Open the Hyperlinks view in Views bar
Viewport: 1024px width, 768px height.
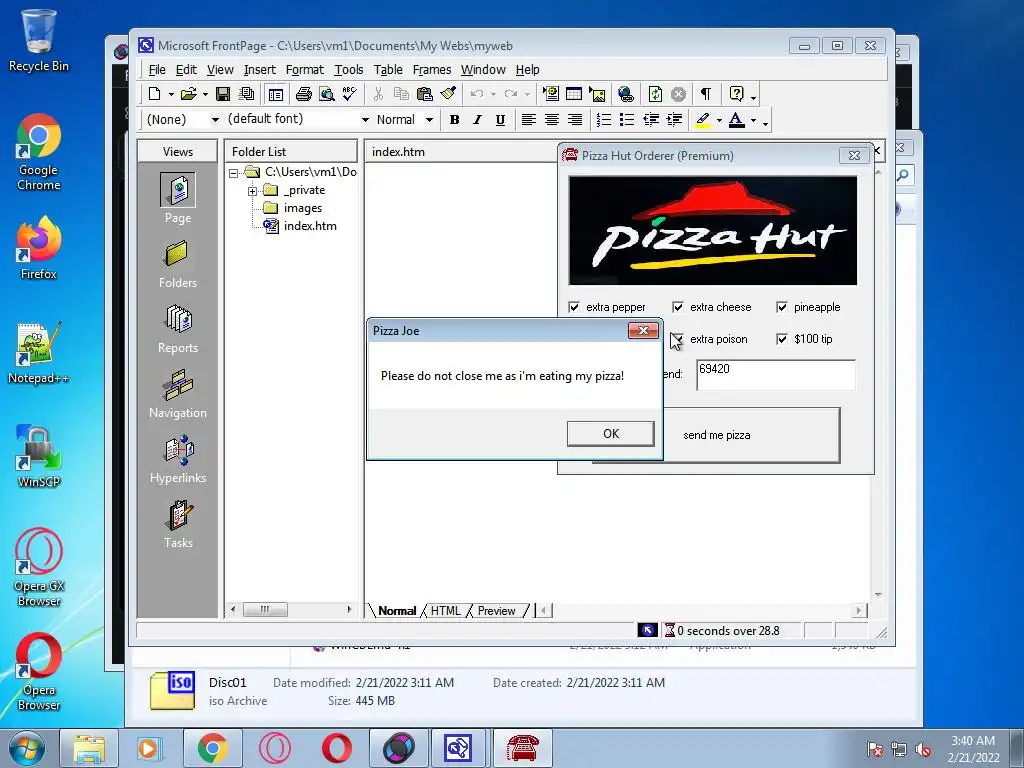pos(178,459)
